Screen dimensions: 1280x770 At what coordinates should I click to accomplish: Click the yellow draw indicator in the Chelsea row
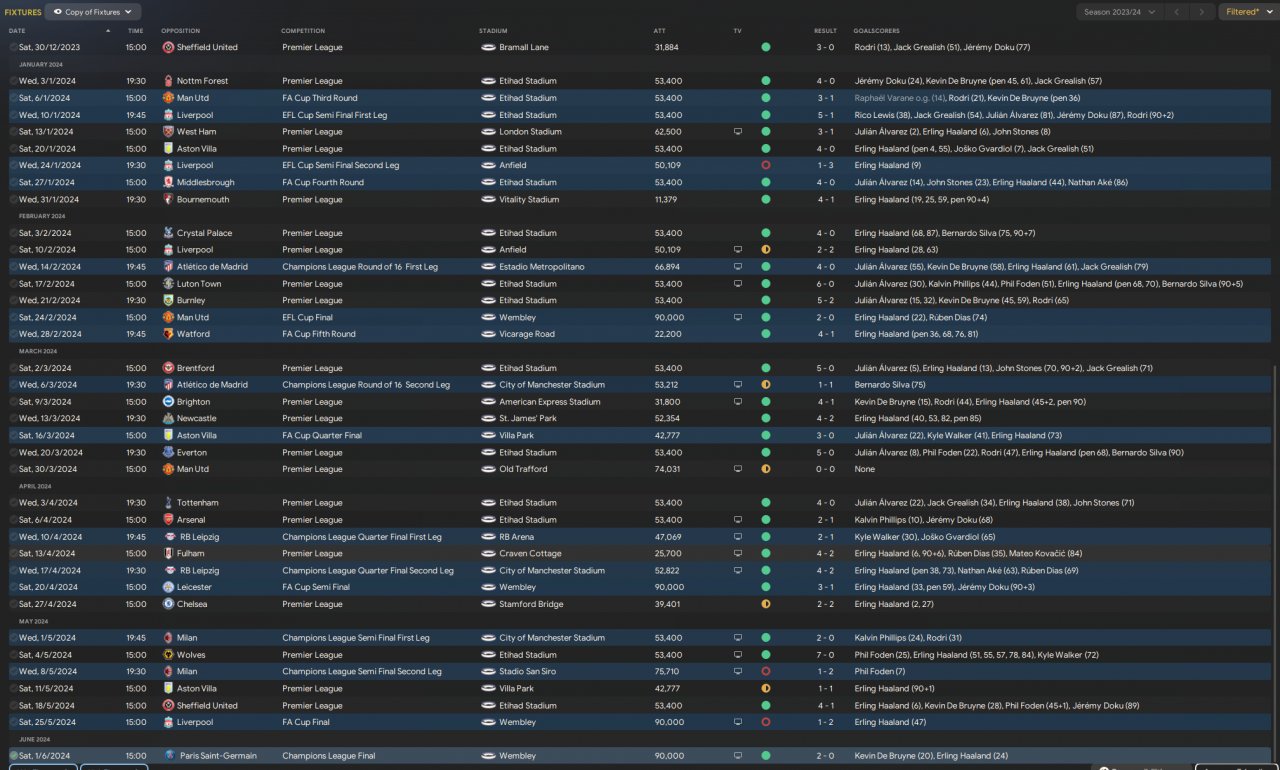tap(766, 604)
